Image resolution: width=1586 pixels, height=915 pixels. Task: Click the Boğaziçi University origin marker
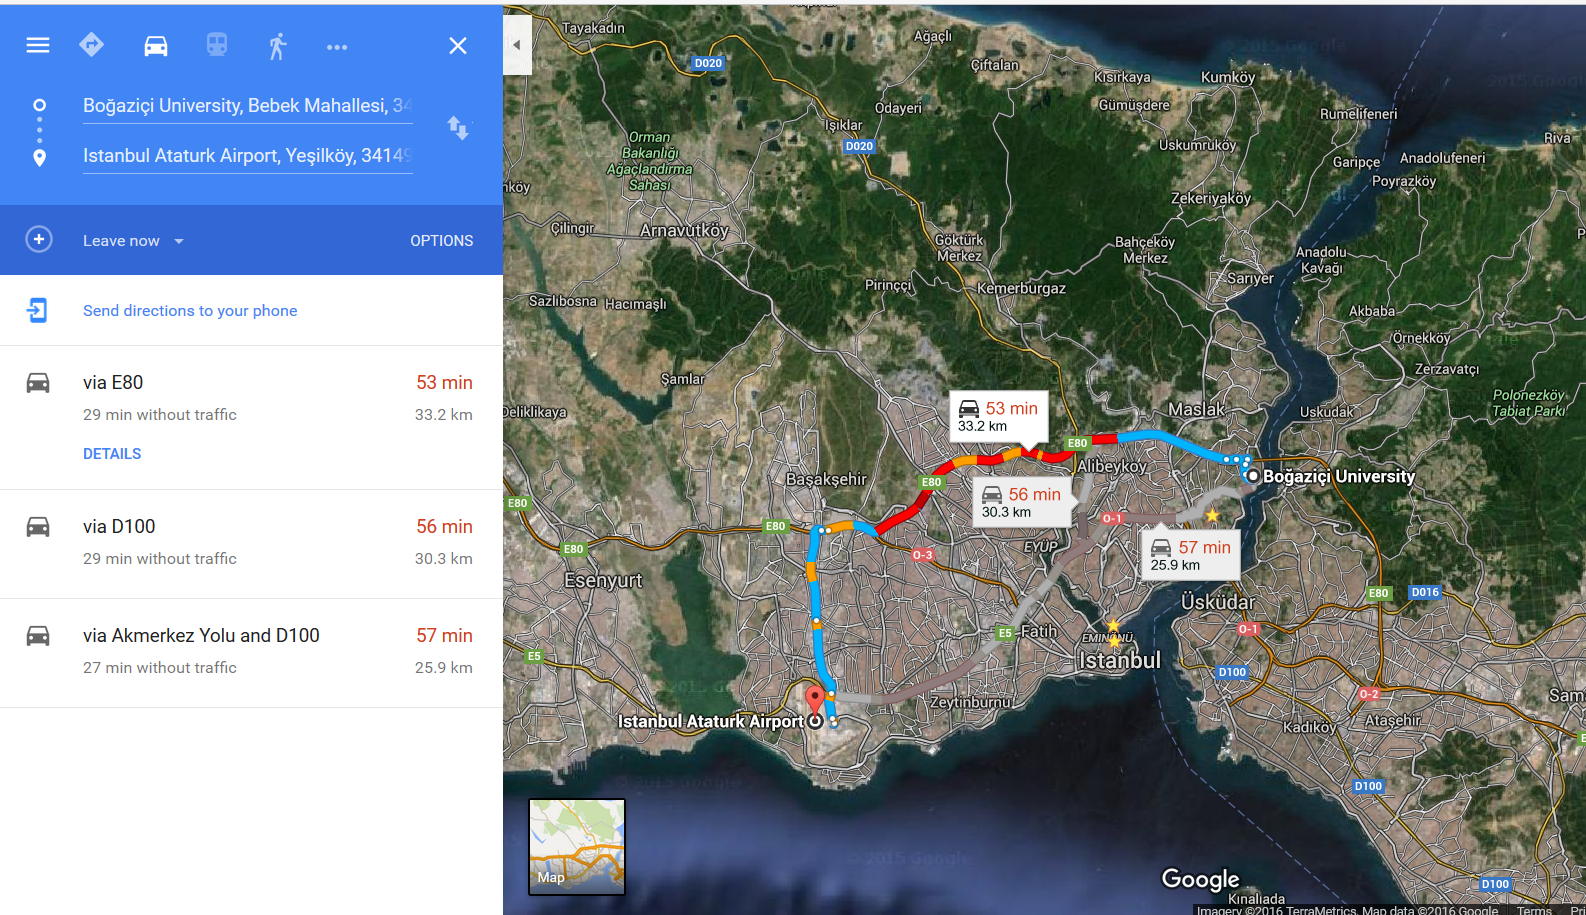[1252, 476]
